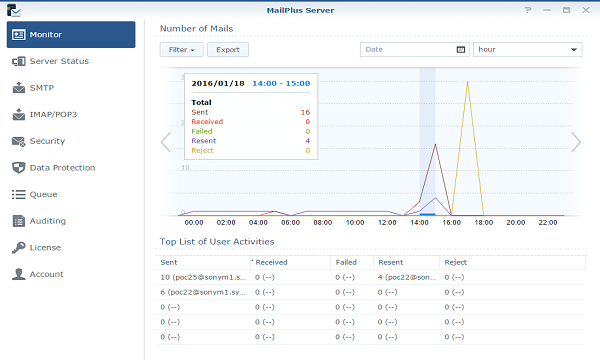Focus the Date input field
This screenshot has height=360, width=600.
tap(409, 49)
